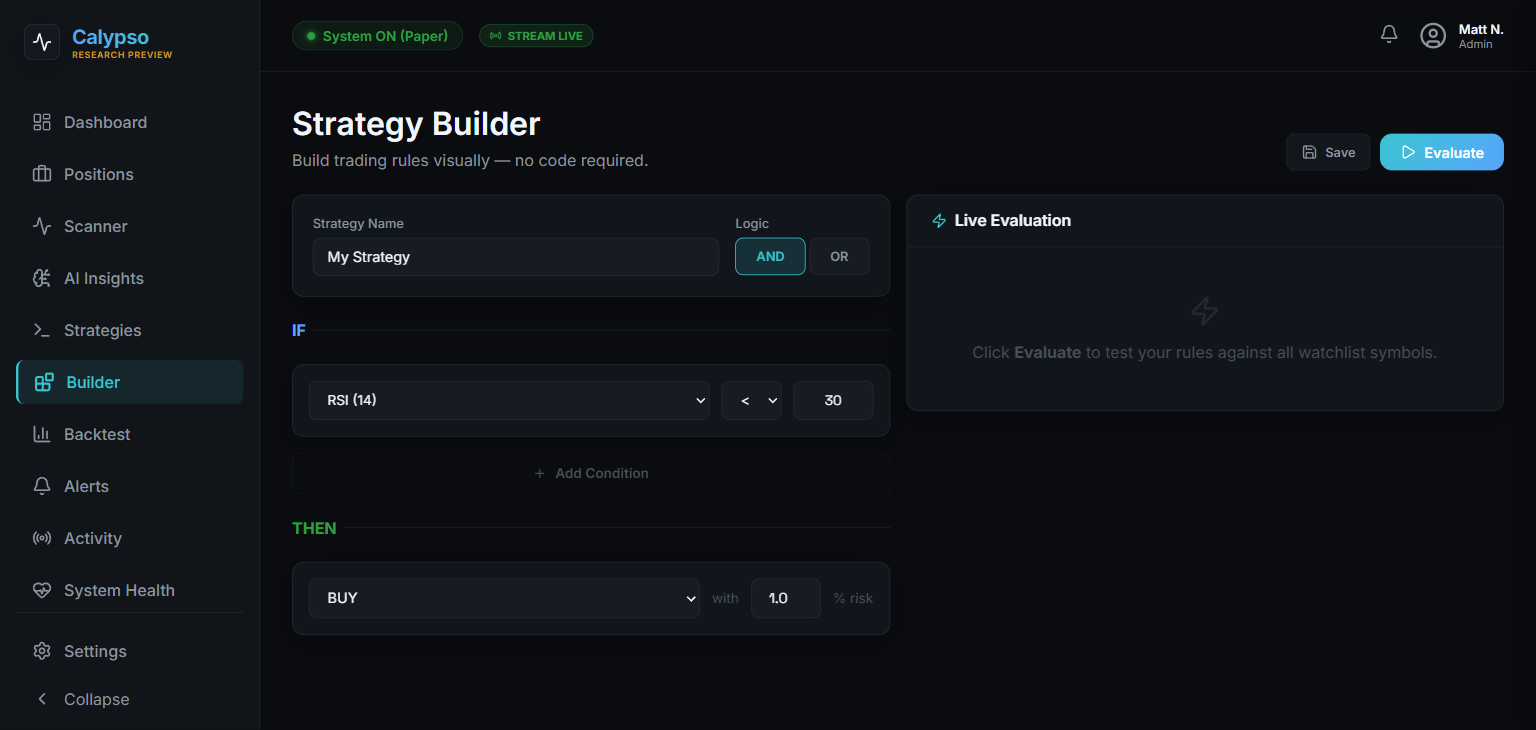Add a new condition
This screenshot has width=1536, height=730.
pos(591,472)
